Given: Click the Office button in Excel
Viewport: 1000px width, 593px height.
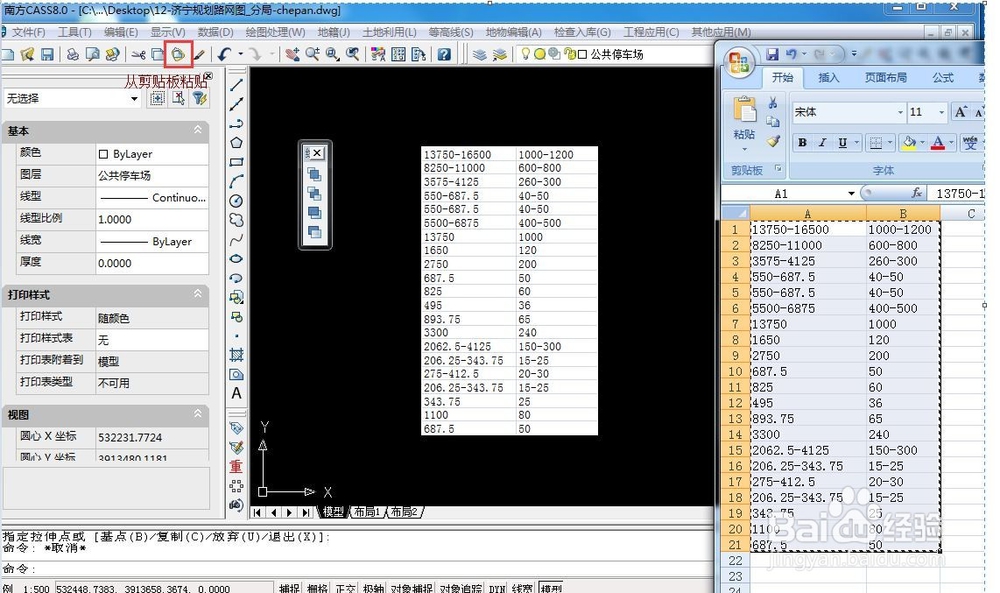Looking at the screenshot, I should pyautogui.click(x=737, y=62).
